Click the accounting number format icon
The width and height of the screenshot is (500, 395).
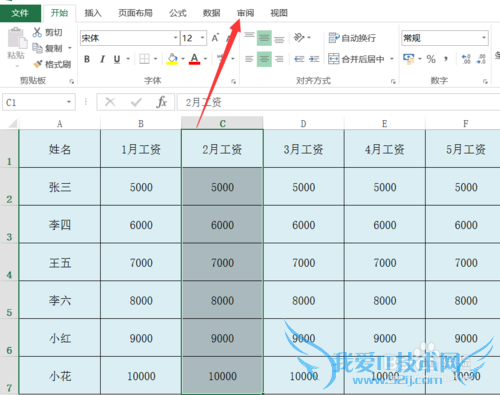point(408,59)
